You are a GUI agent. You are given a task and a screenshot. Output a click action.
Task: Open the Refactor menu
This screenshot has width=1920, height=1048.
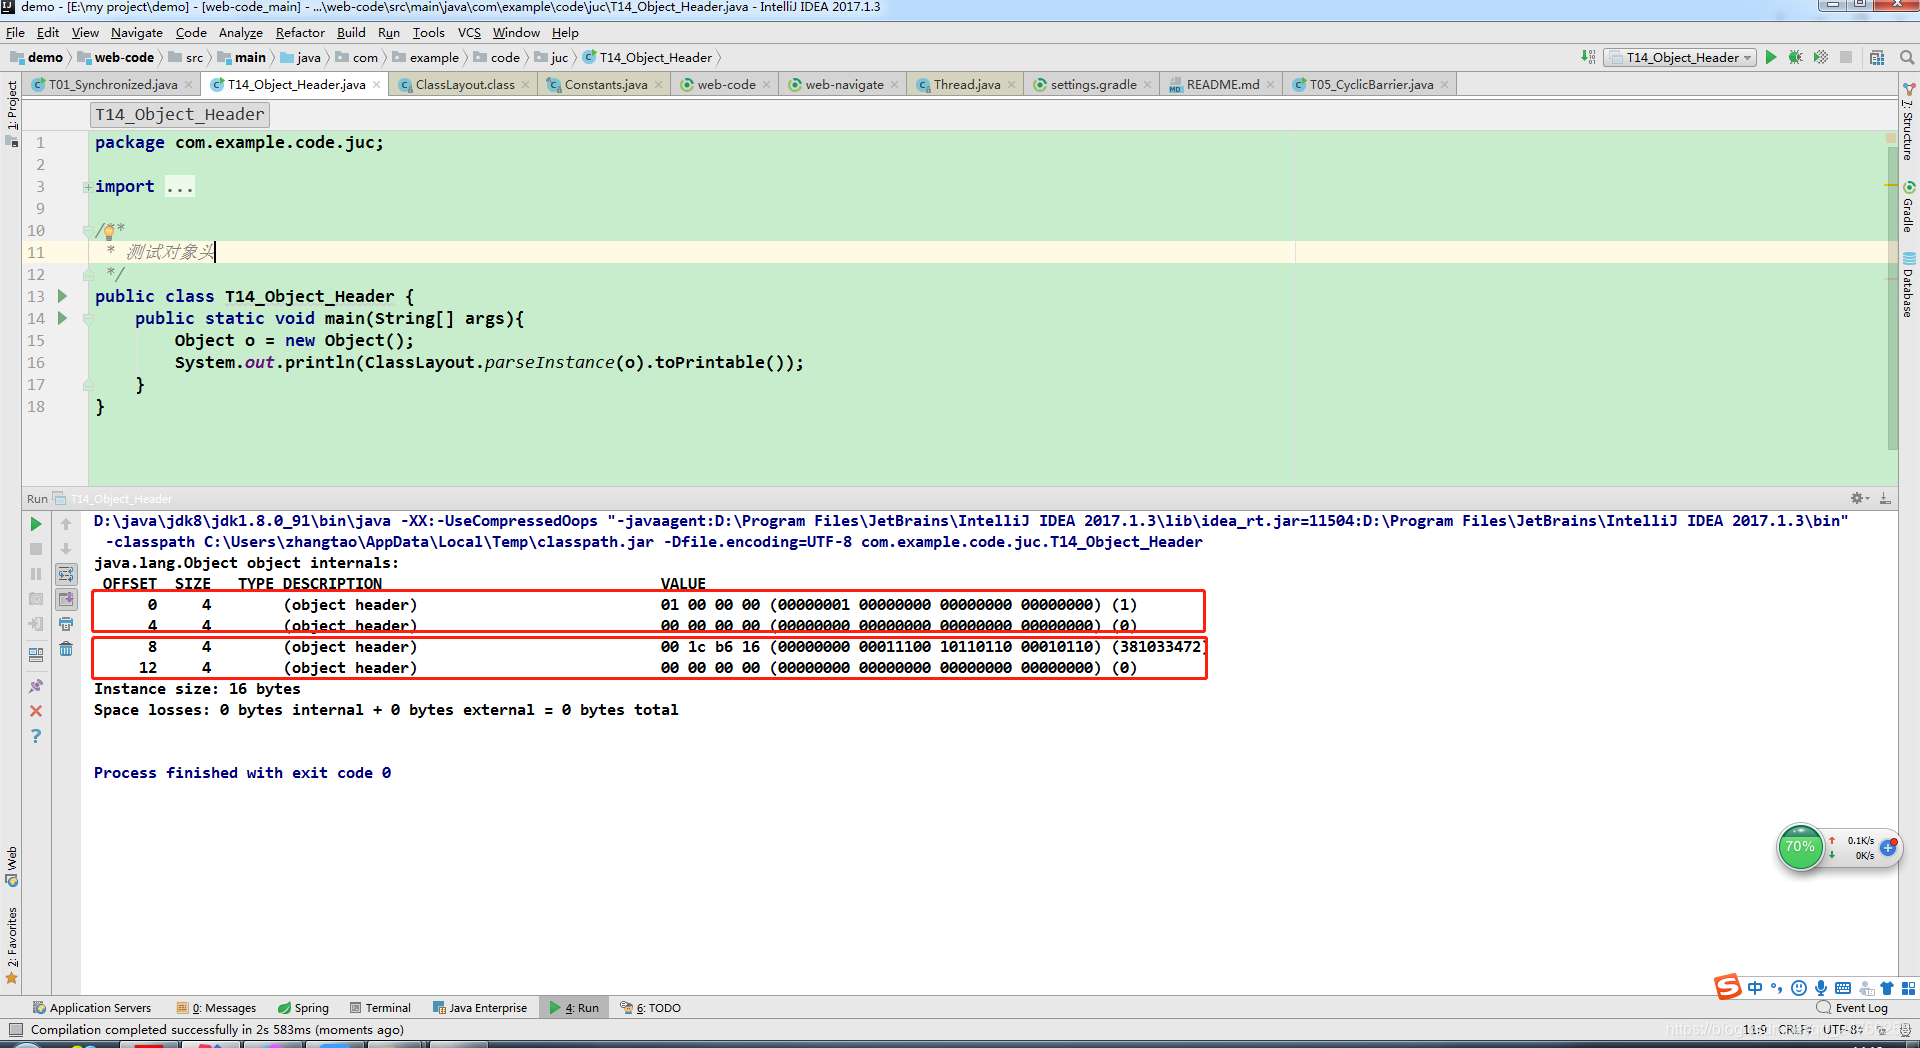(300, 33)
